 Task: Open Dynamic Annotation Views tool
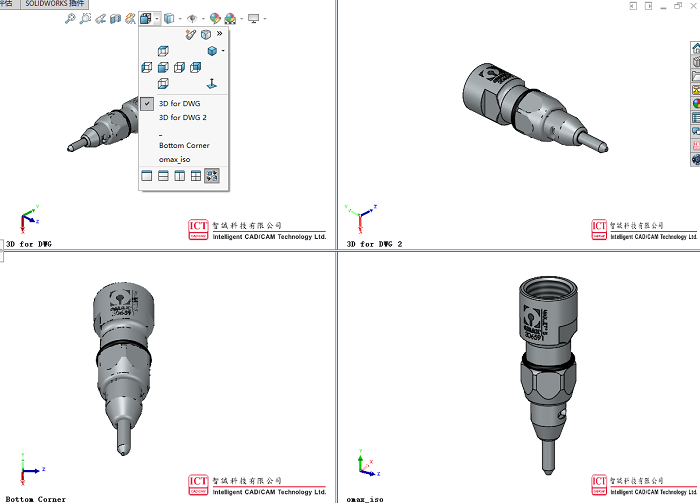[130, 19]
